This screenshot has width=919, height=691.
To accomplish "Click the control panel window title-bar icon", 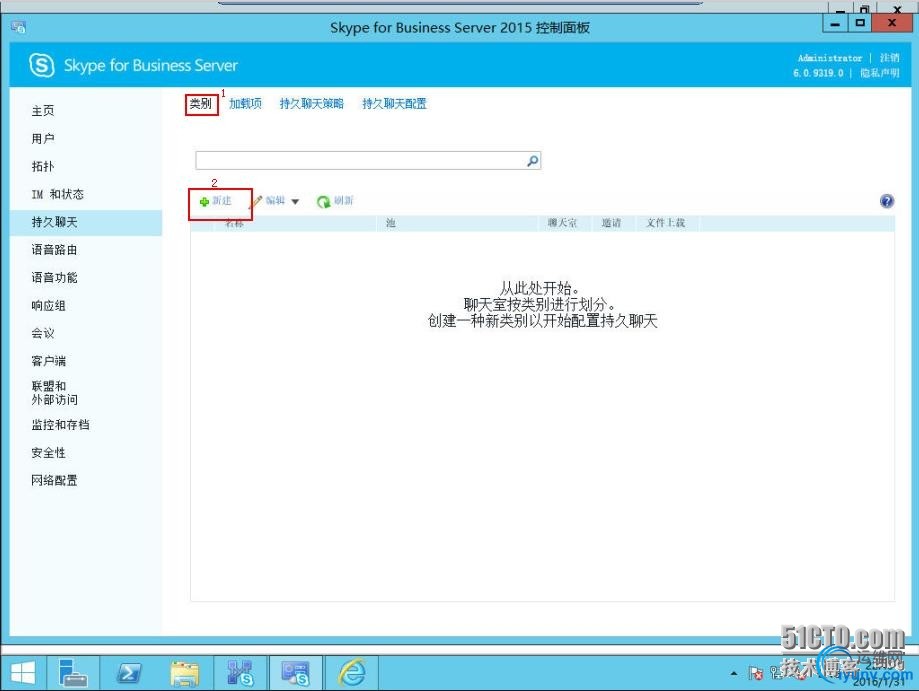I will [18, 27].
